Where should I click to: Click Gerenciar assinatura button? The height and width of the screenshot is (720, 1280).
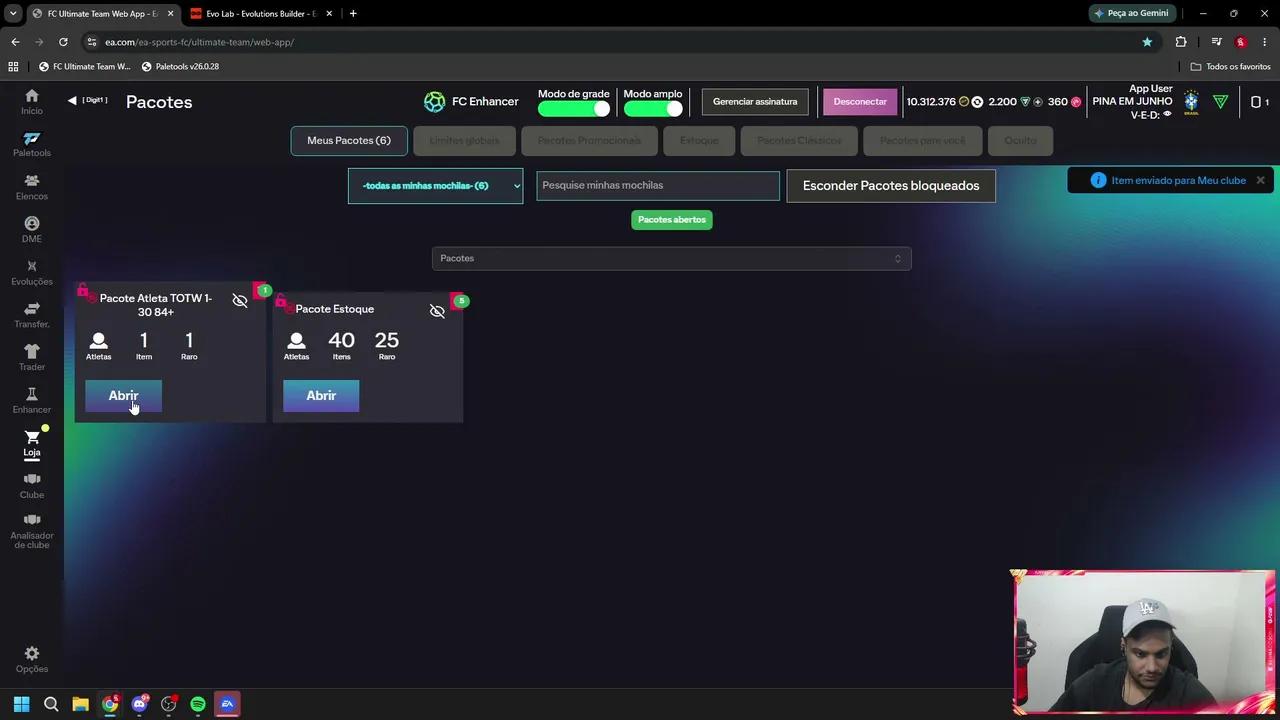755,101
